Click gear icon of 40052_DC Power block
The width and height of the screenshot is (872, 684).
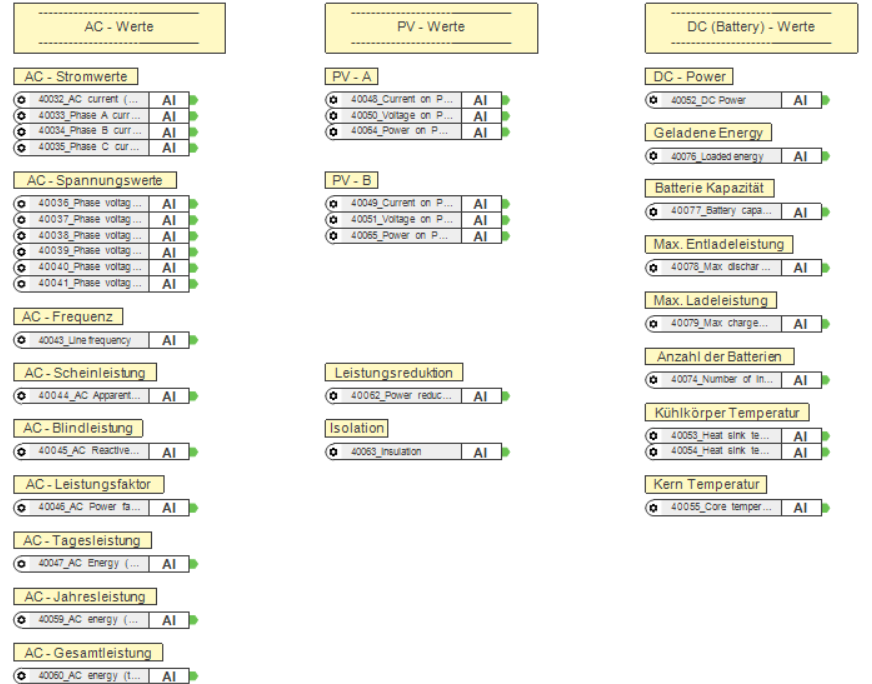(653, 100)
